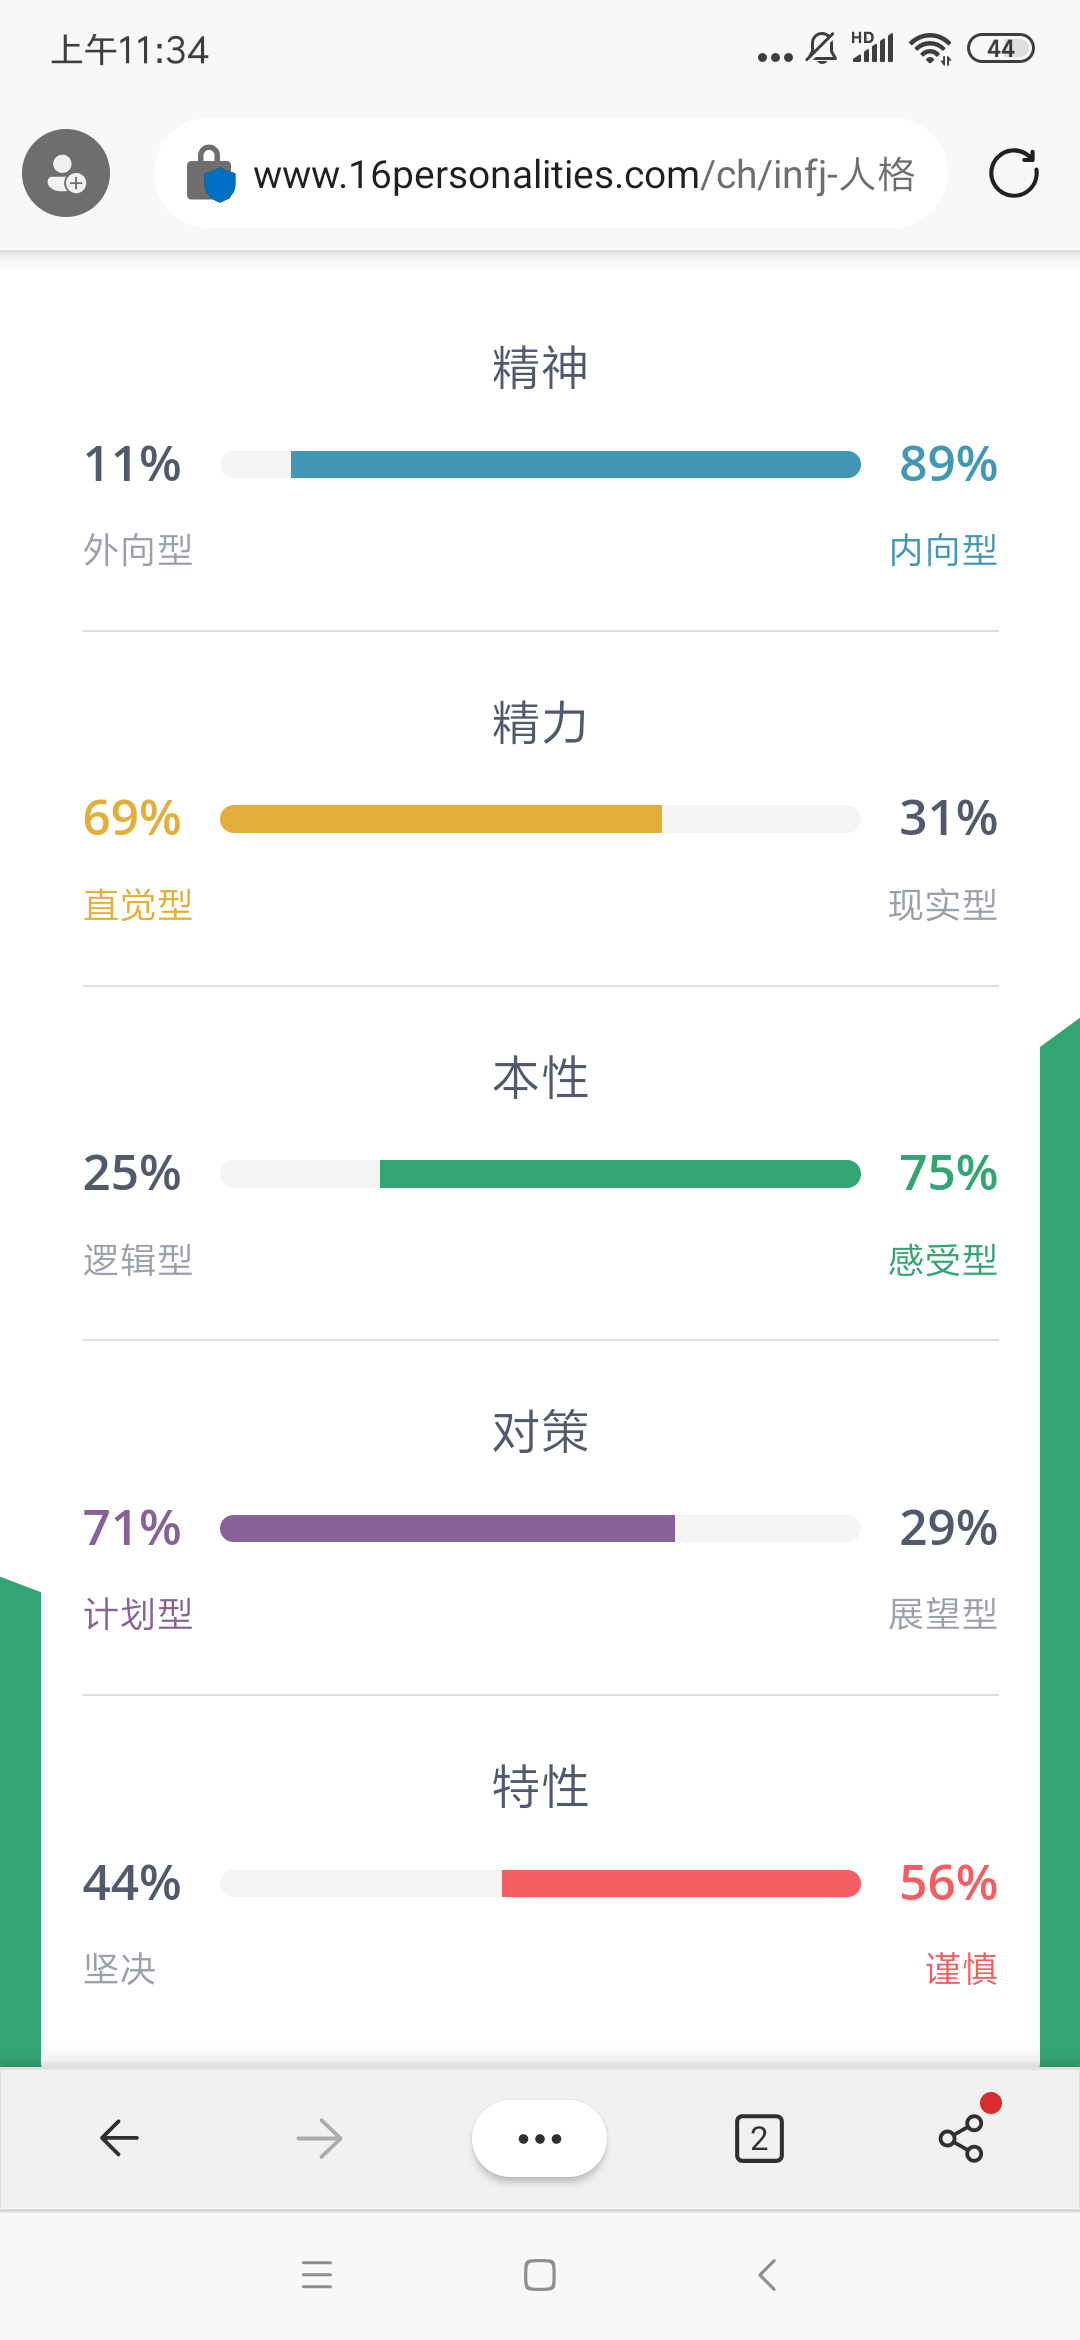
Task: Tap the yellow 精力 progress bar
Action: point(540,819)
